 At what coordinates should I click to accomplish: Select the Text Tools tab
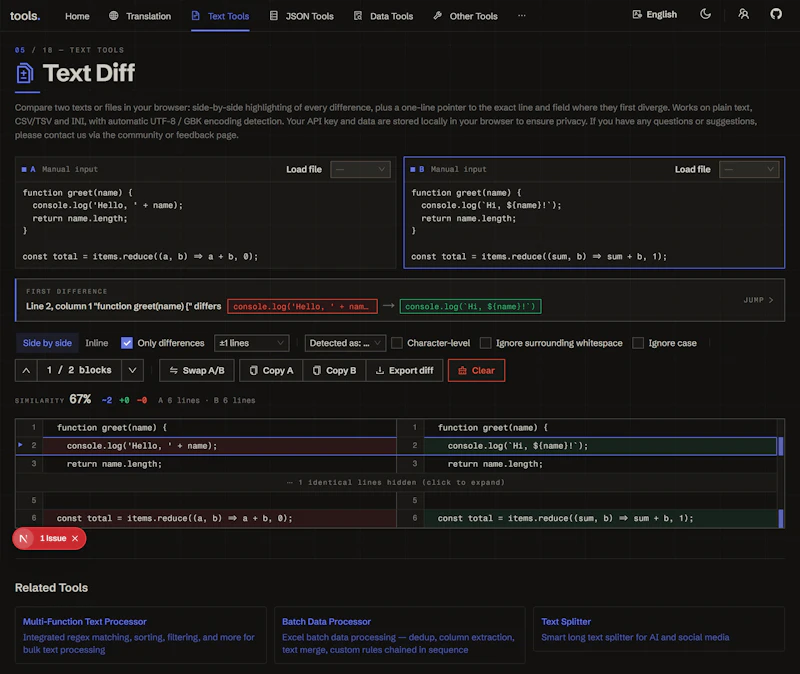(220, 16)
